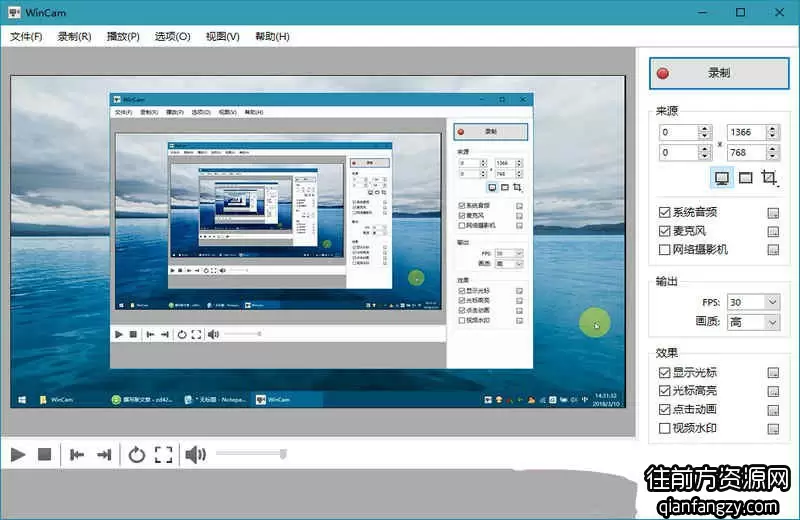This screenshot has height=520, width=800.
Task: Toggle 光标高亮 checkbox
Action: 664,391
